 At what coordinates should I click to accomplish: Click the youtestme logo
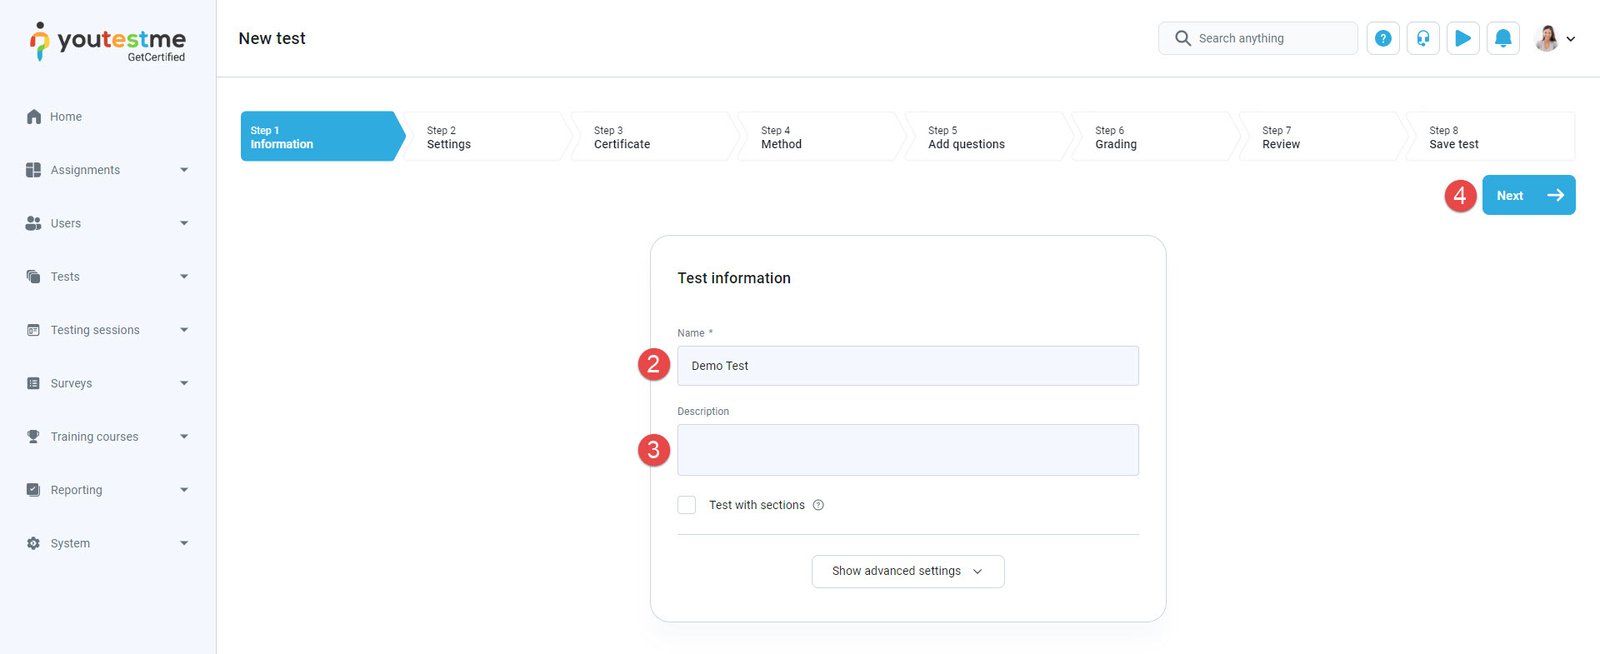[108, 42]
